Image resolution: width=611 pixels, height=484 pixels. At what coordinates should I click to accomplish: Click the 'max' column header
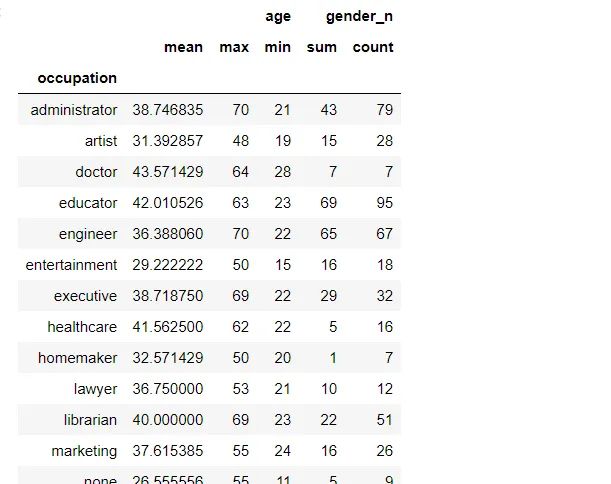[x=234, y=47]
